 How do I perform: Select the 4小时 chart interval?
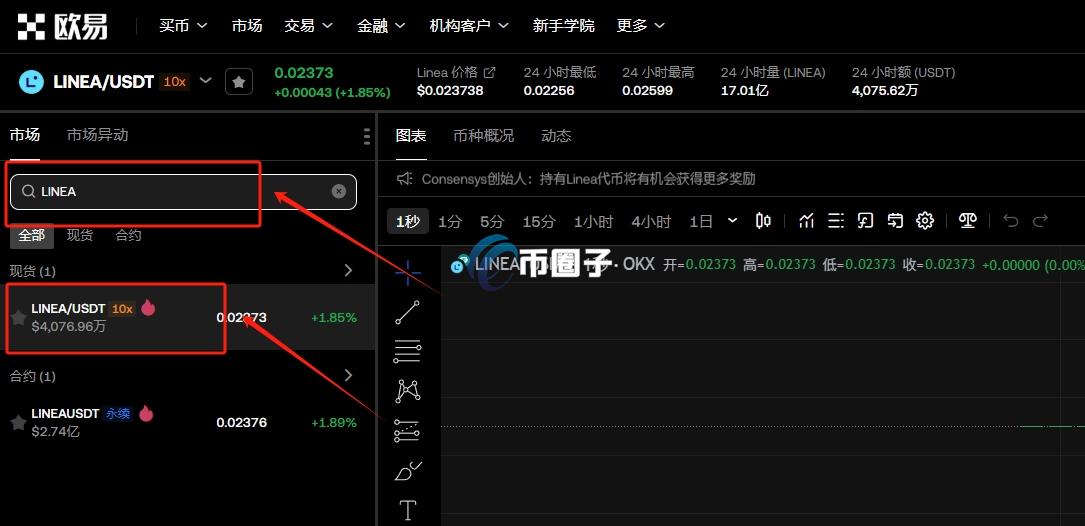[x=651, y=221]
